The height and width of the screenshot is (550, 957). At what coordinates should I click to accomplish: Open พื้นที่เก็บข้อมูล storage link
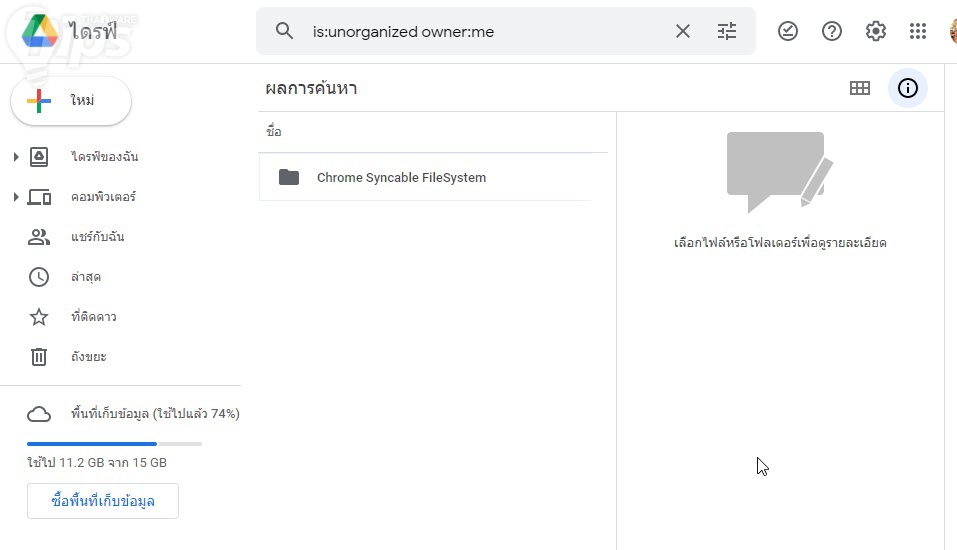(155, 414)
